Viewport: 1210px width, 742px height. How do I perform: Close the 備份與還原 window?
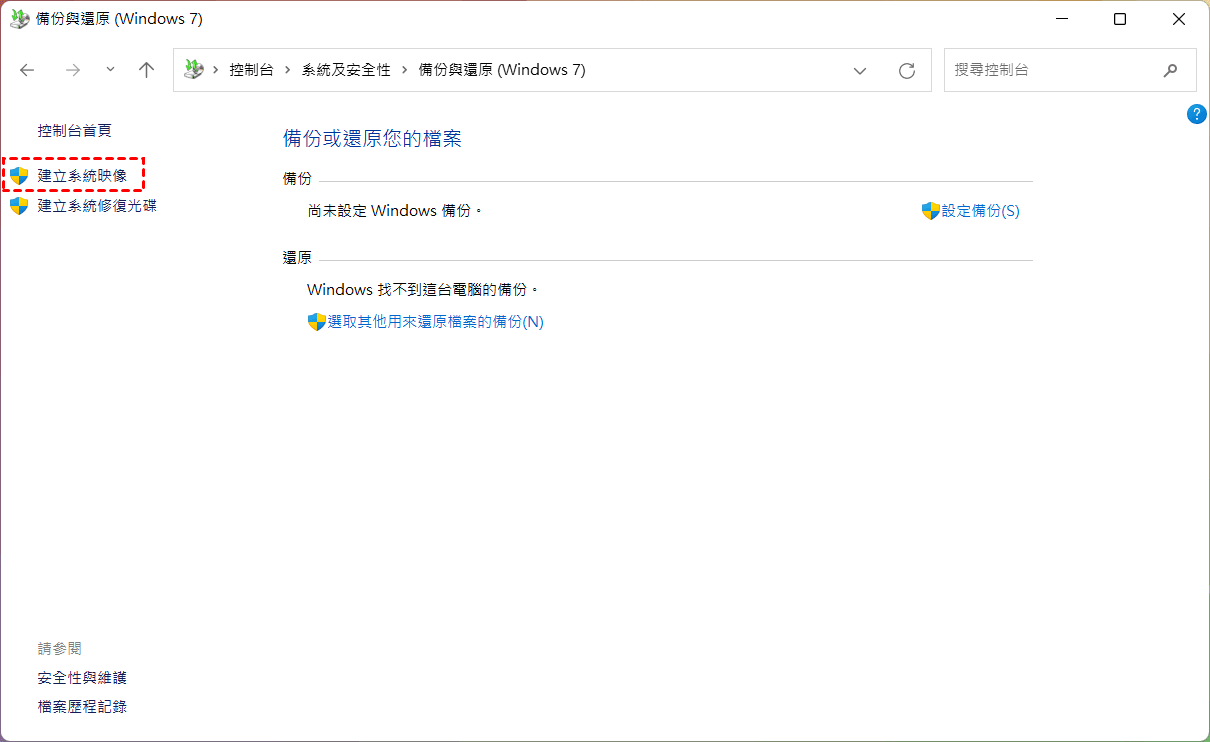pos(1179,19)
